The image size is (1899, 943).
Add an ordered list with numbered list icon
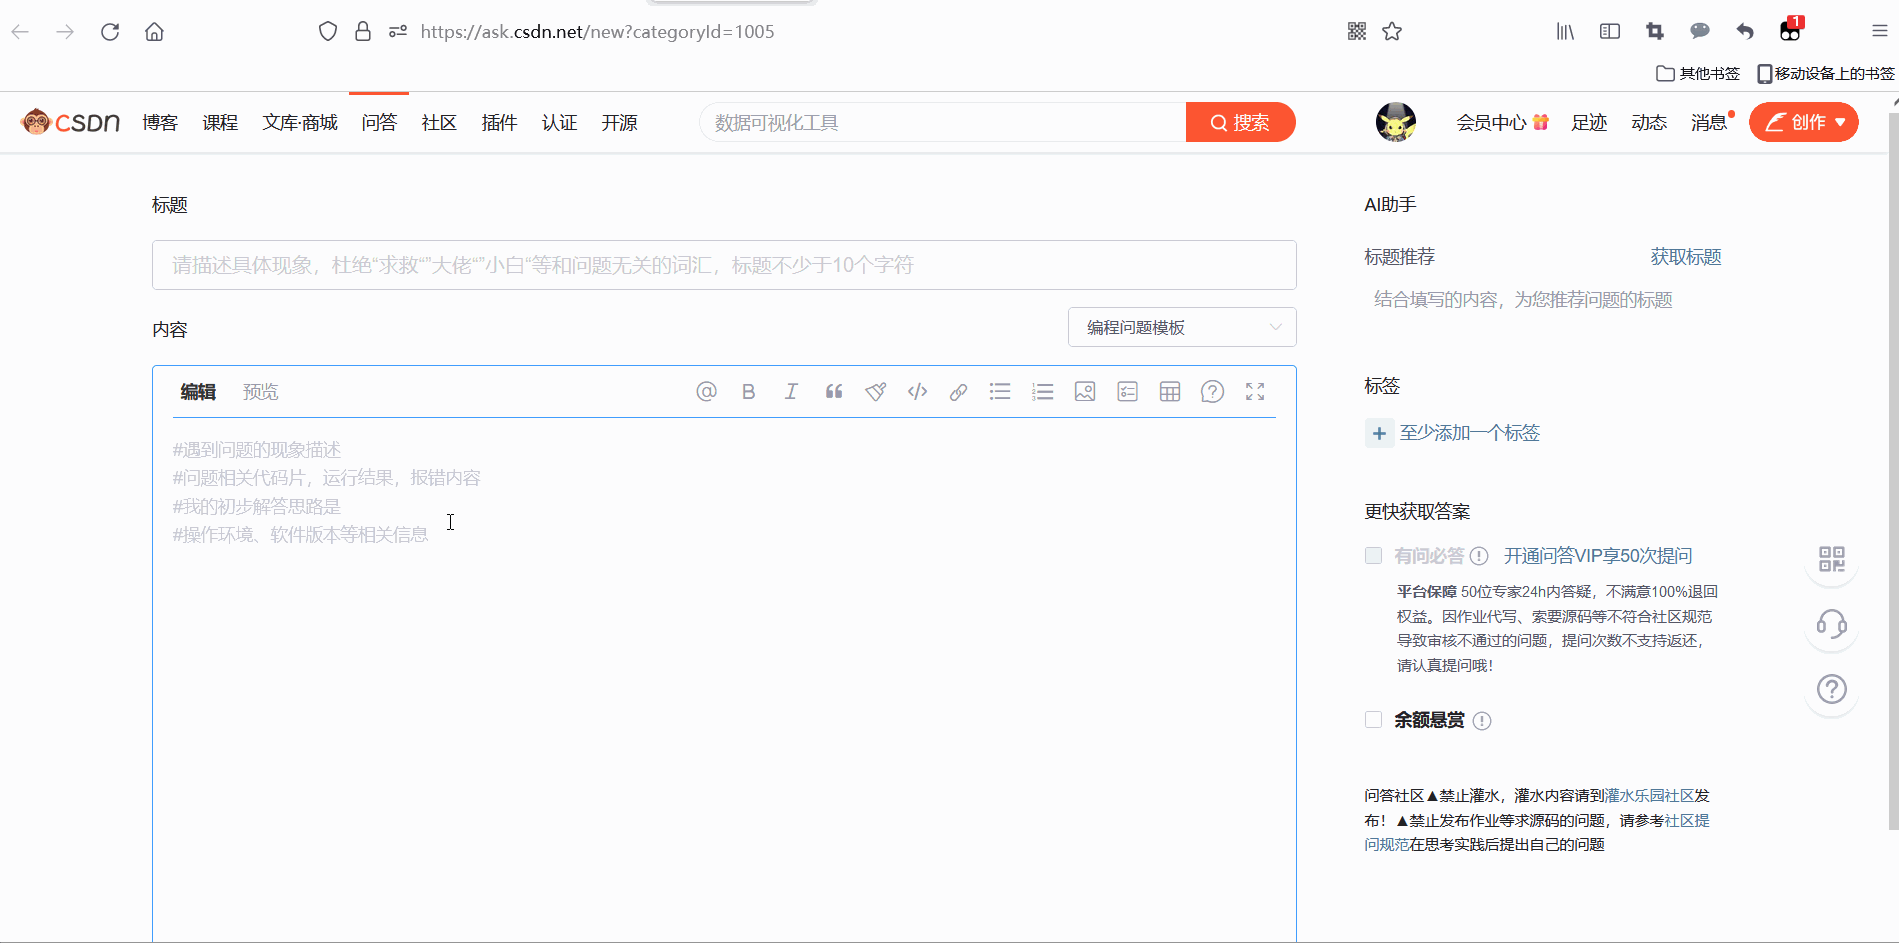tap(1043, 392)
